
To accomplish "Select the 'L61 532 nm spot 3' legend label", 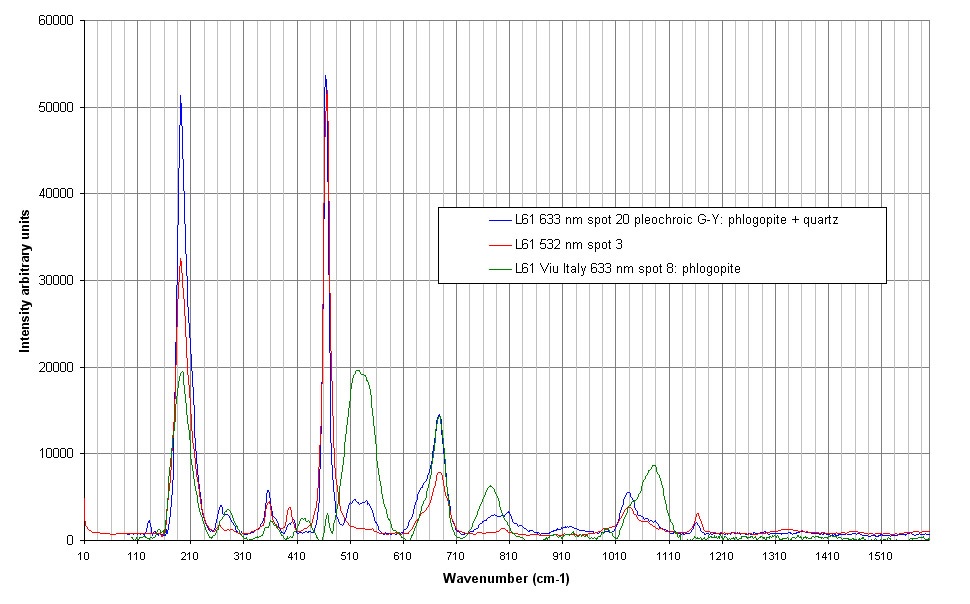I will [564, 245].
